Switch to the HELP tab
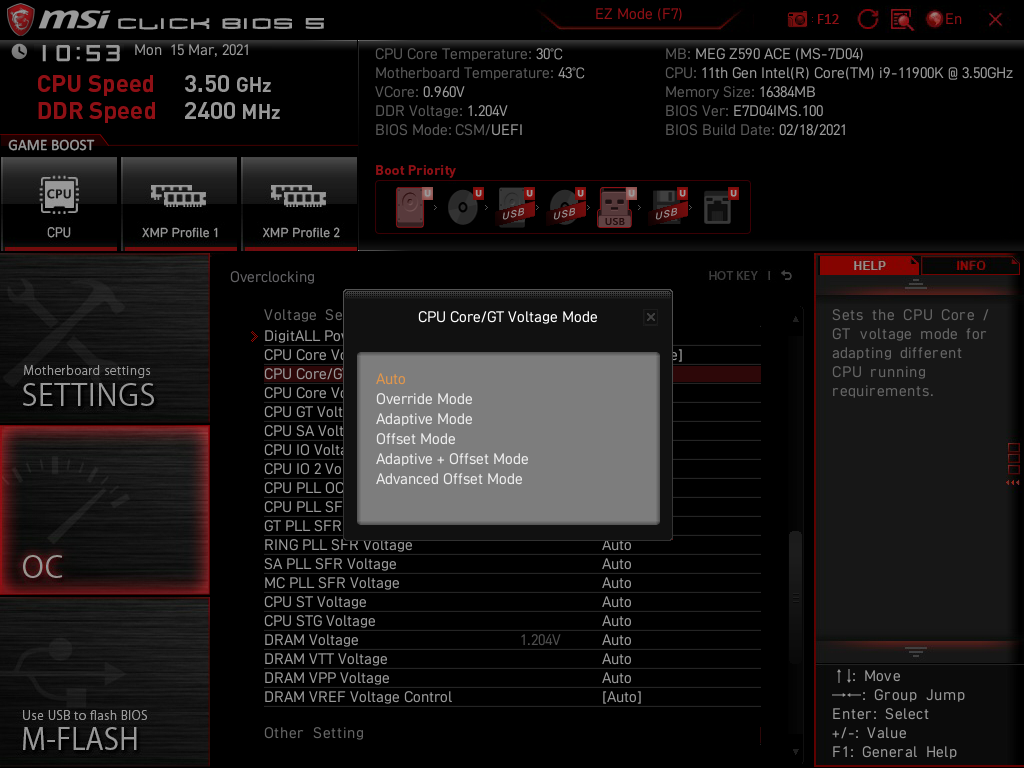This screenshot has height=768, width=1024. [x=869, y=266]
